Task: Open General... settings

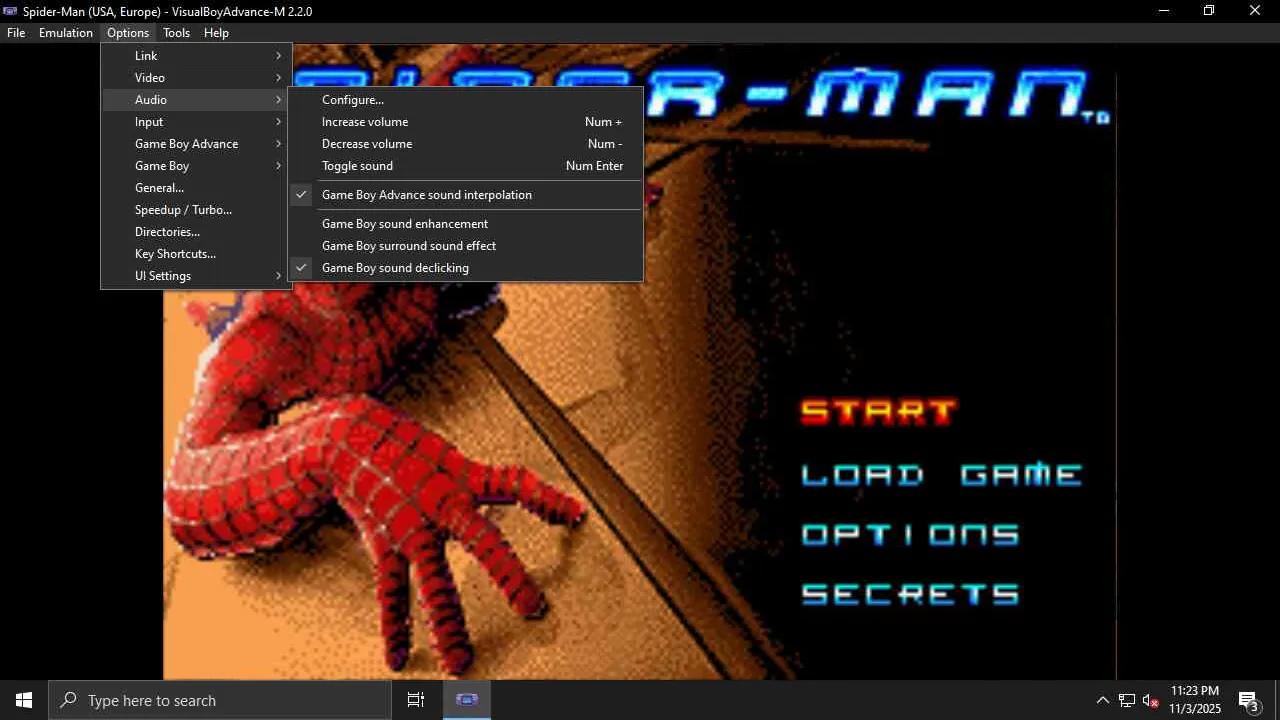Action: (x=196, y=188)
